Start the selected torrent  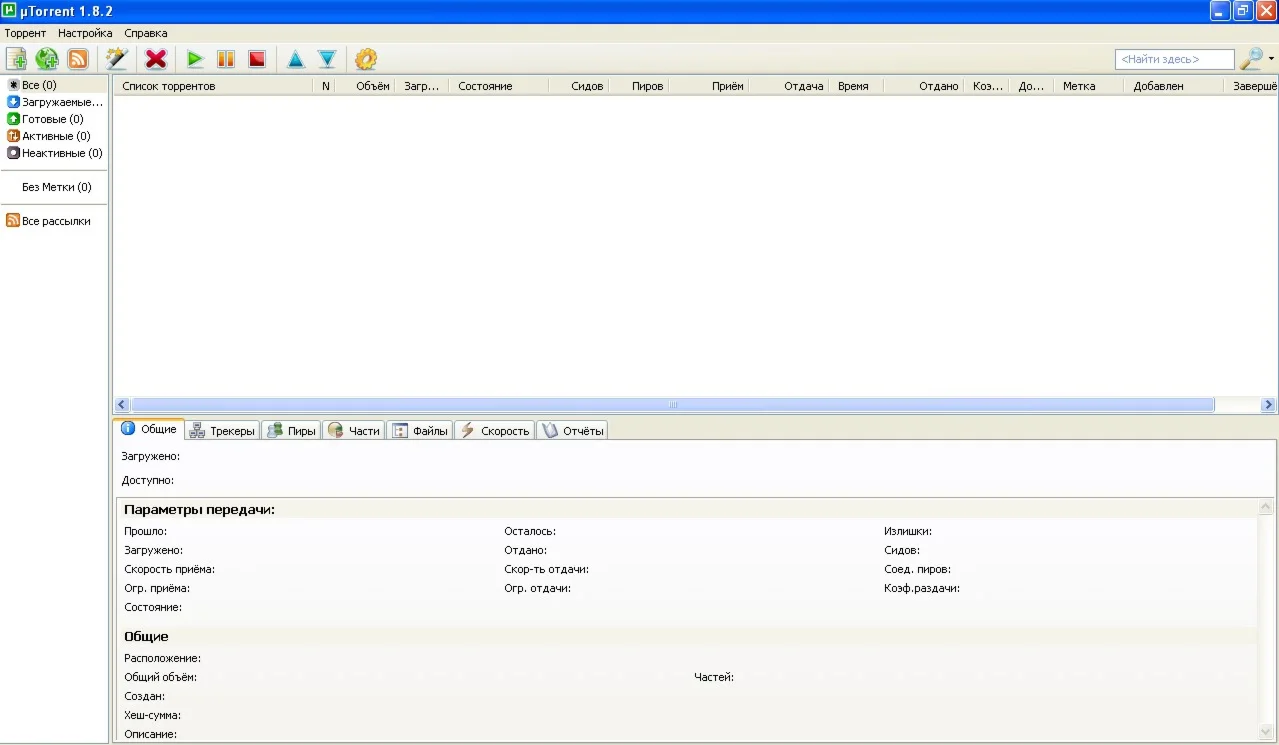coord(195,58)
